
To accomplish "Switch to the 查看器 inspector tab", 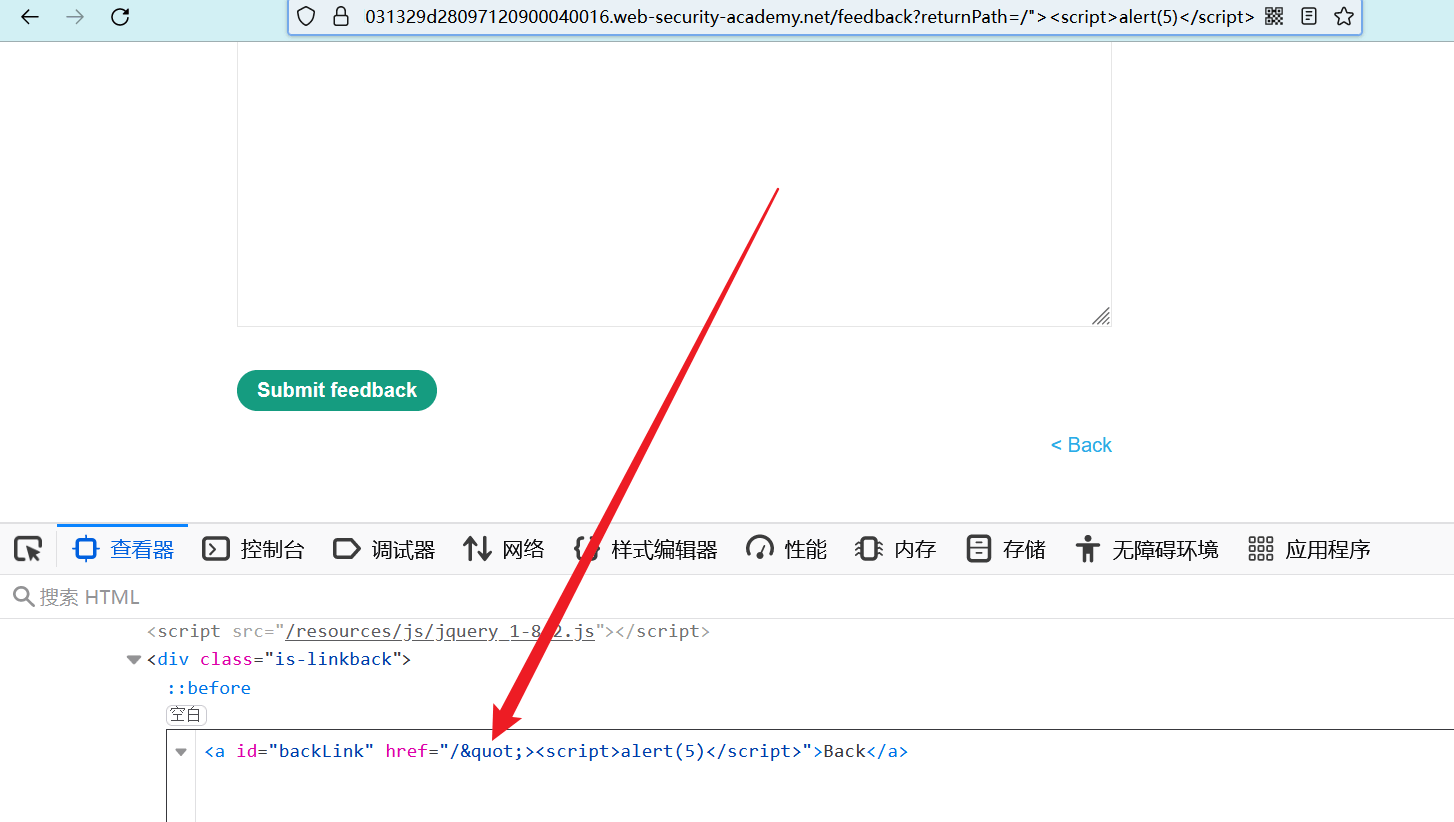I will (x=123, y=549).
